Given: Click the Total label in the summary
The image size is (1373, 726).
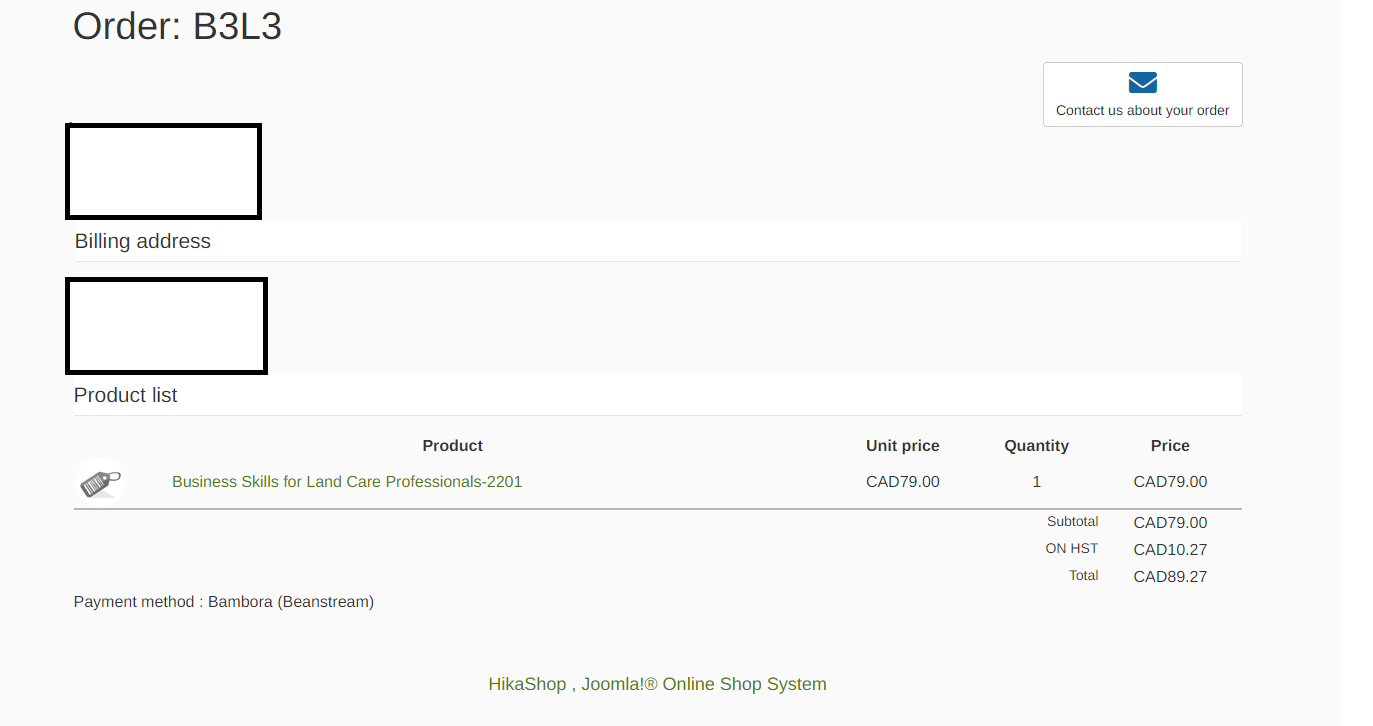Looking at the screenshot, I should [x=1083, y=576].
